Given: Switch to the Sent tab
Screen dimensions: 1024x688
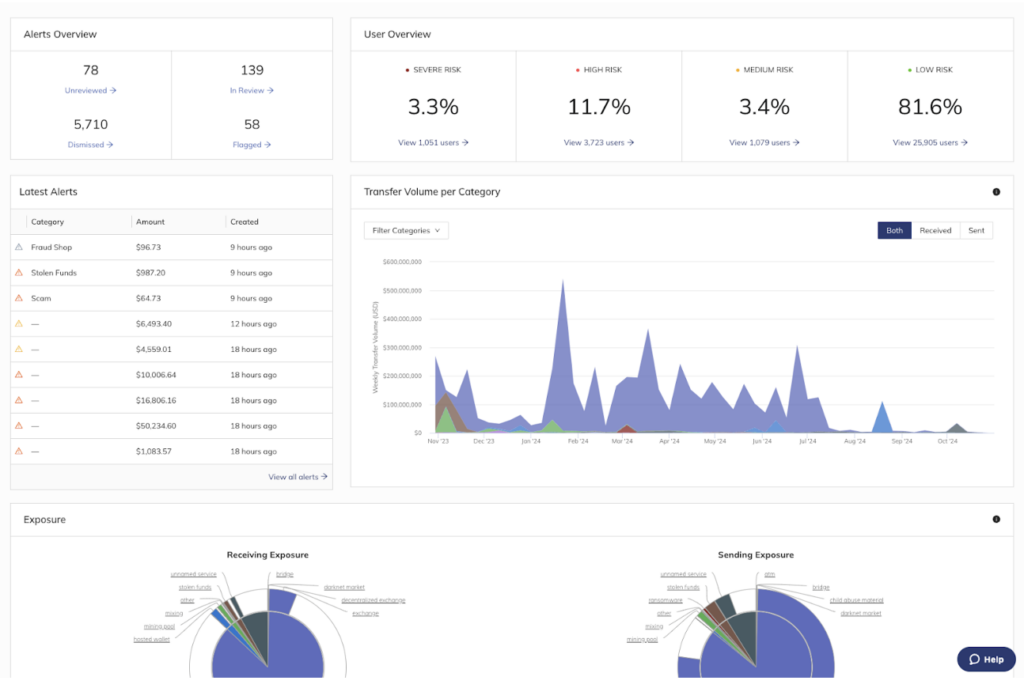Looking at the screenshot, I should click(x=977, y=230).
